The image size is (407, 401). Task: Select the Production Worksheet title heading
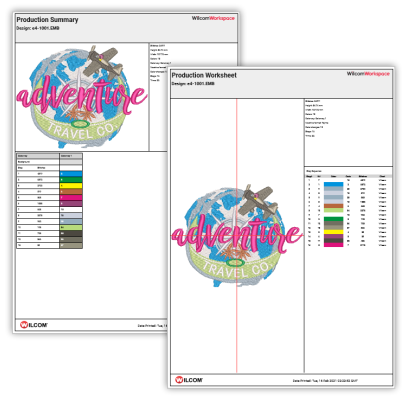point(204,75)
